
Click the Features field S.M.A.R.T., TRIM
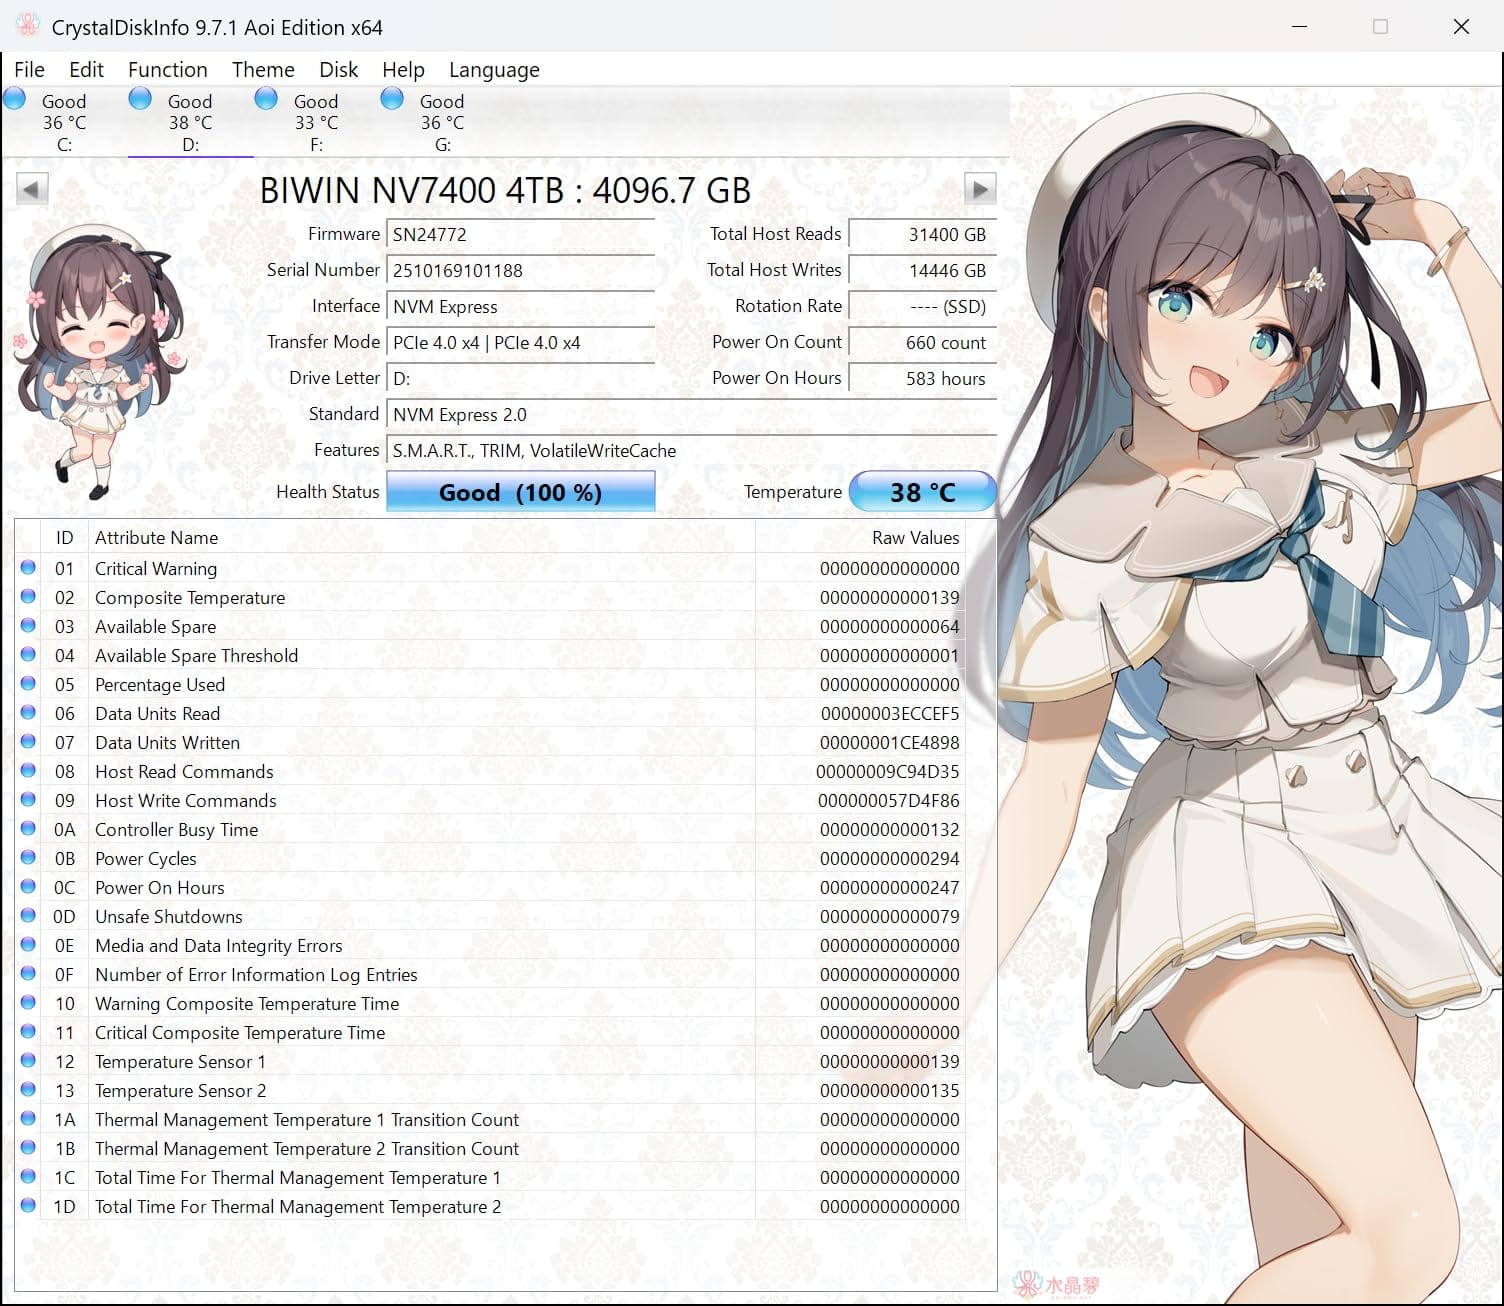691,450
